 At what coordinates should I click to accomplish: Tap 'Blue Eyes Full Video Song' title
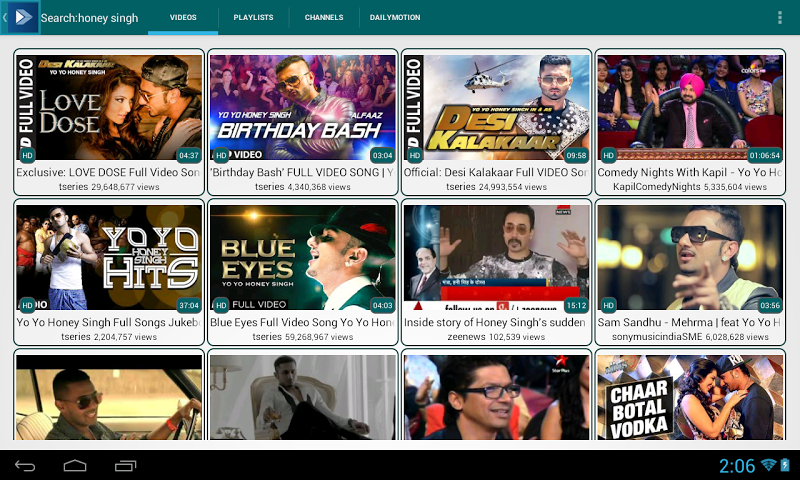[x=303, y=322]
